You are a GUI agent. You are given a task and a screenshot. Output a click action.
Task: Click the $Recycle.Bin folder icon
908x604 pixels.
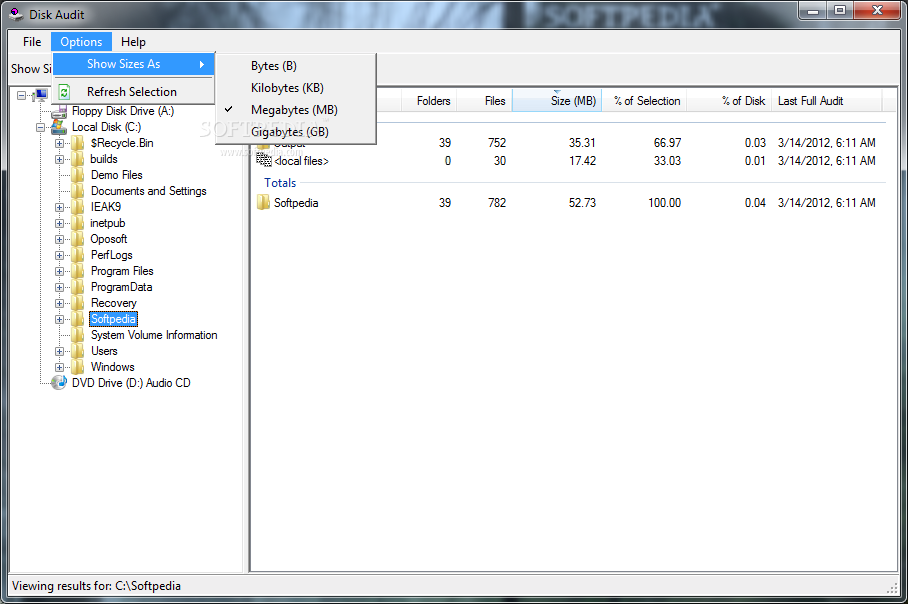(78, 143)
